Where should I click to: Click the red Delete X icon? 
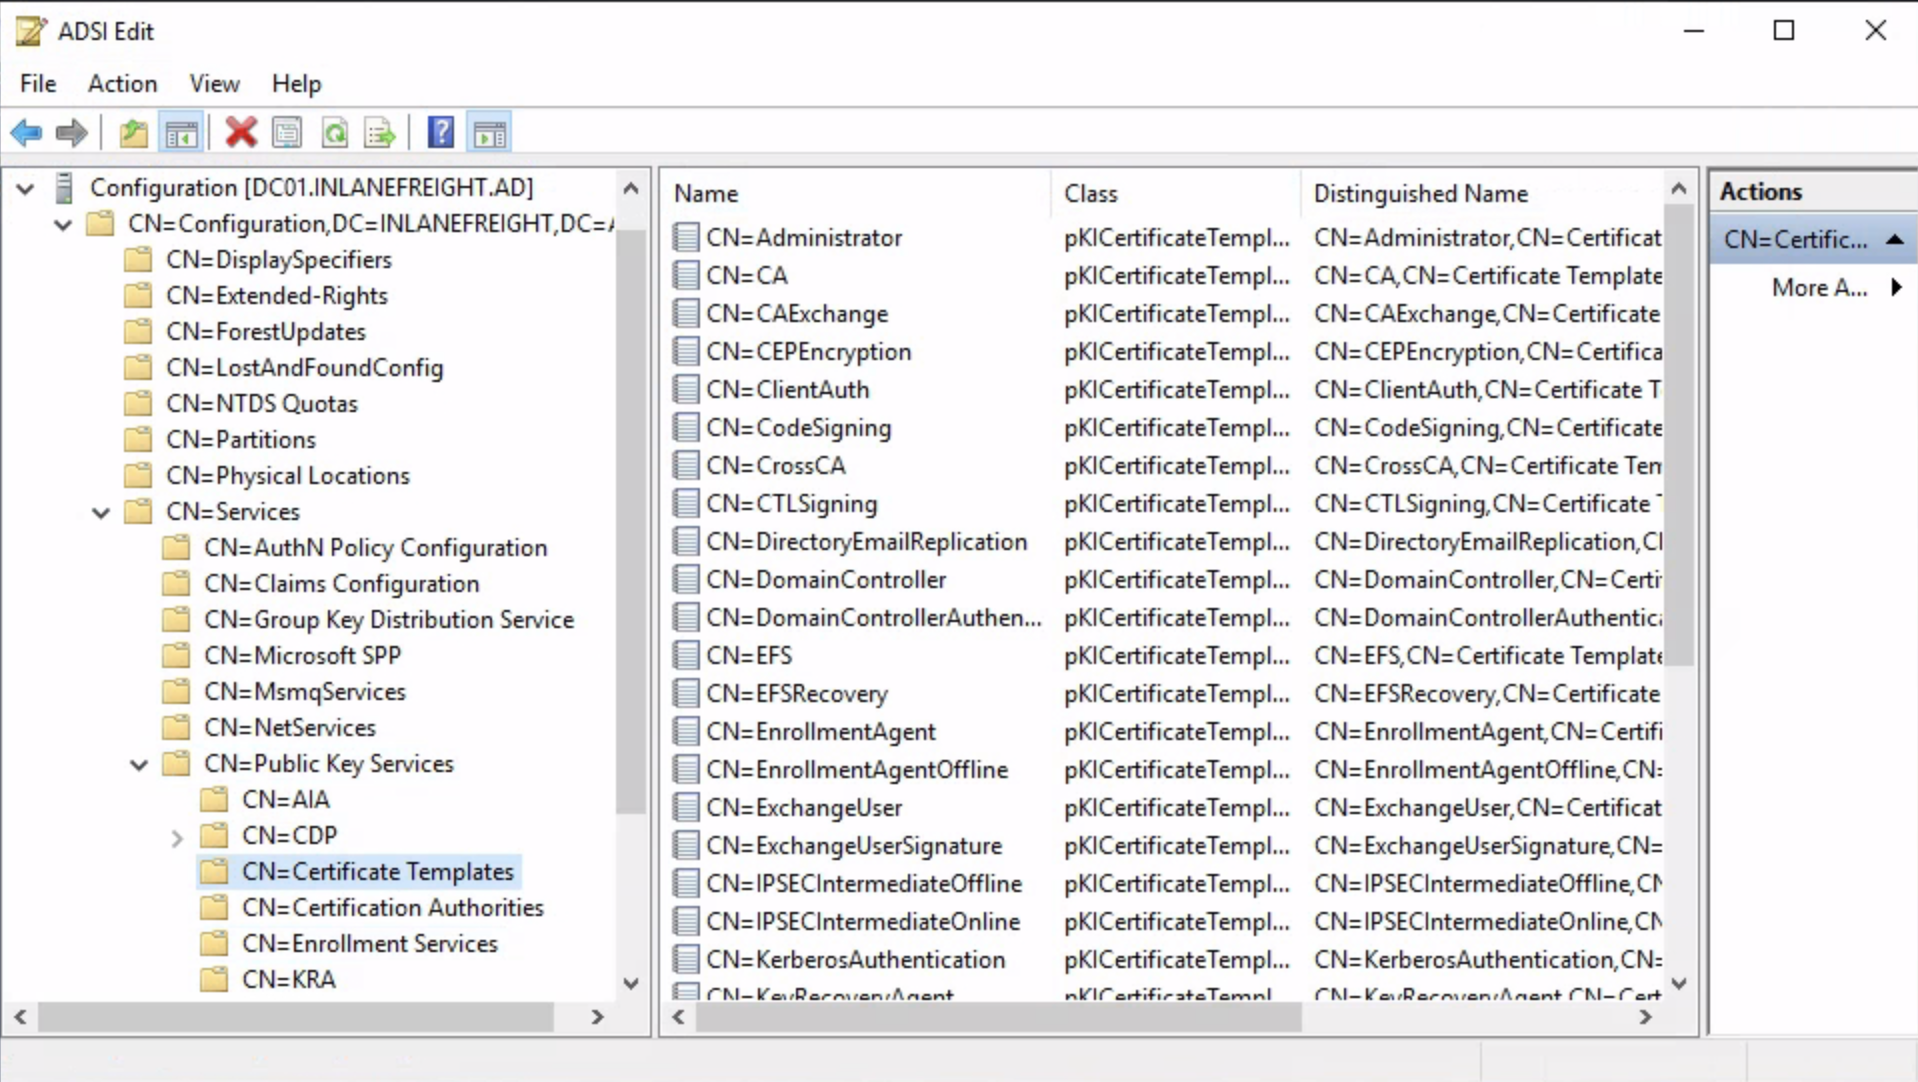(241, 133)
